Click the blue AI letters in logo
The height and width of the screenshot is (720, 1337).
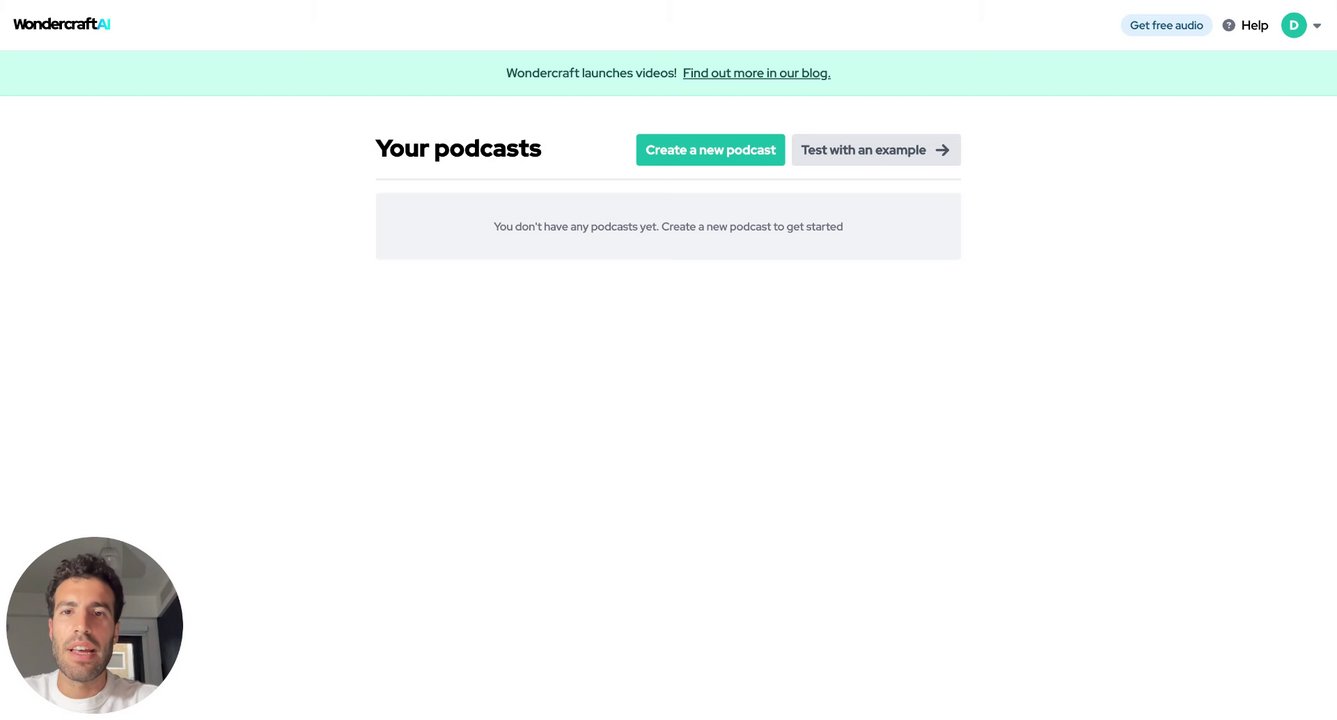[x=104, y=24]
